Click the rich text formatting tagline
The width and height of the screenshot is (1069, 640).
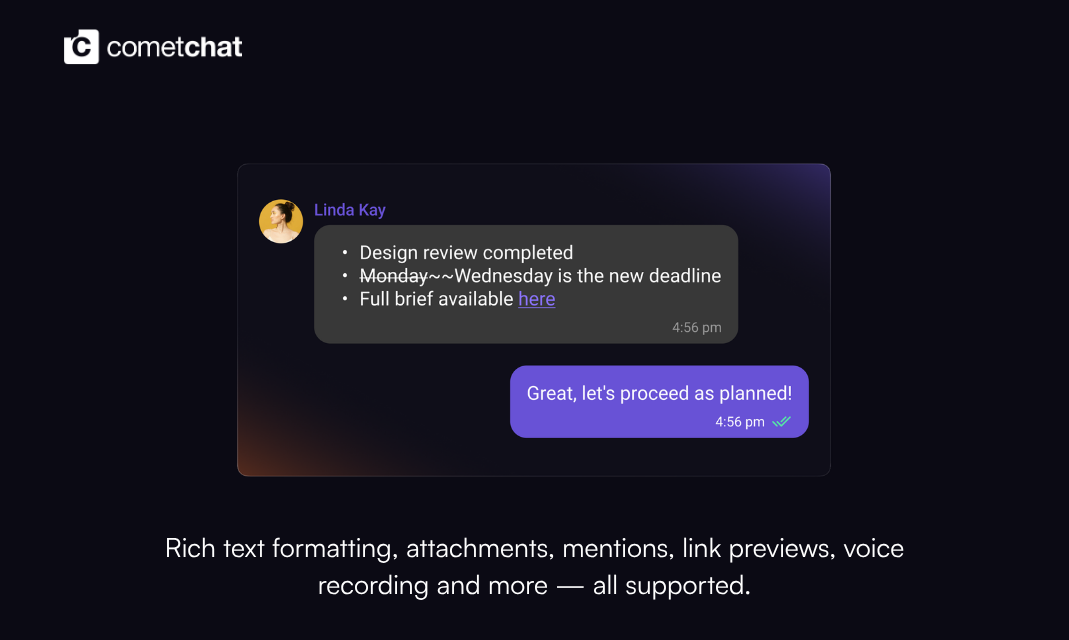point(534,566)
